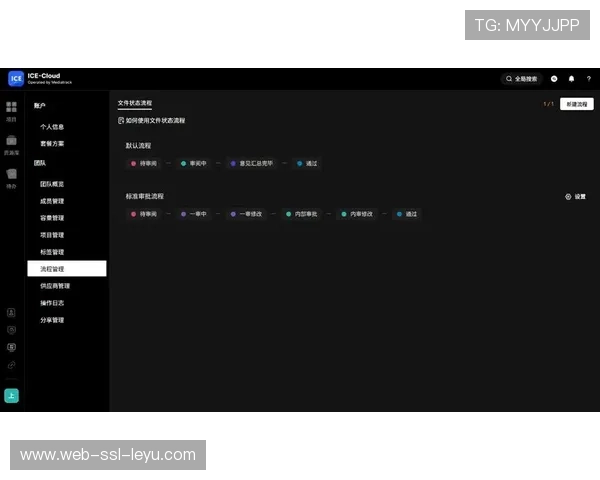Open the 资源库 briefcase icon
Viewport: 600px width, 480px height.
[11, 144]
